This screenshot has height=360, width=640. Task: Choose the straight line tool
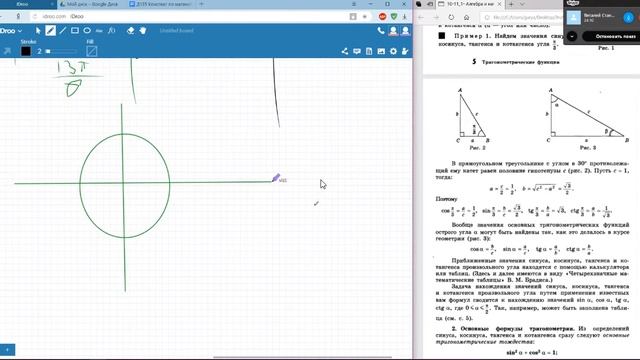coord(62,31)
